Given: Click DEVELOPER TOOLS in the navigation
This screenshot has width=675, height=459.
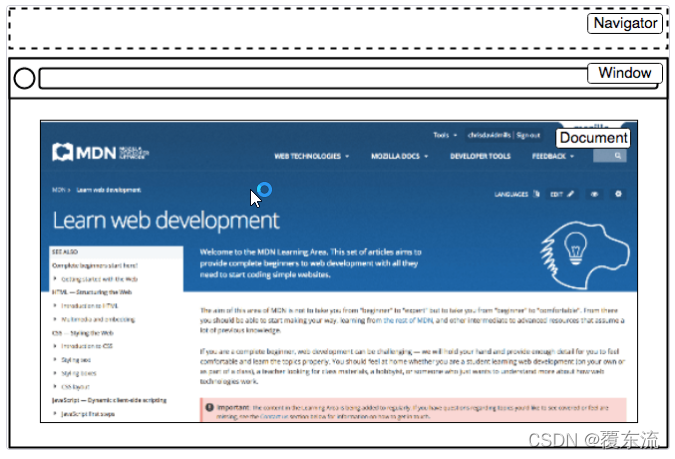Looking at the screenshot, I should point(480,156).
